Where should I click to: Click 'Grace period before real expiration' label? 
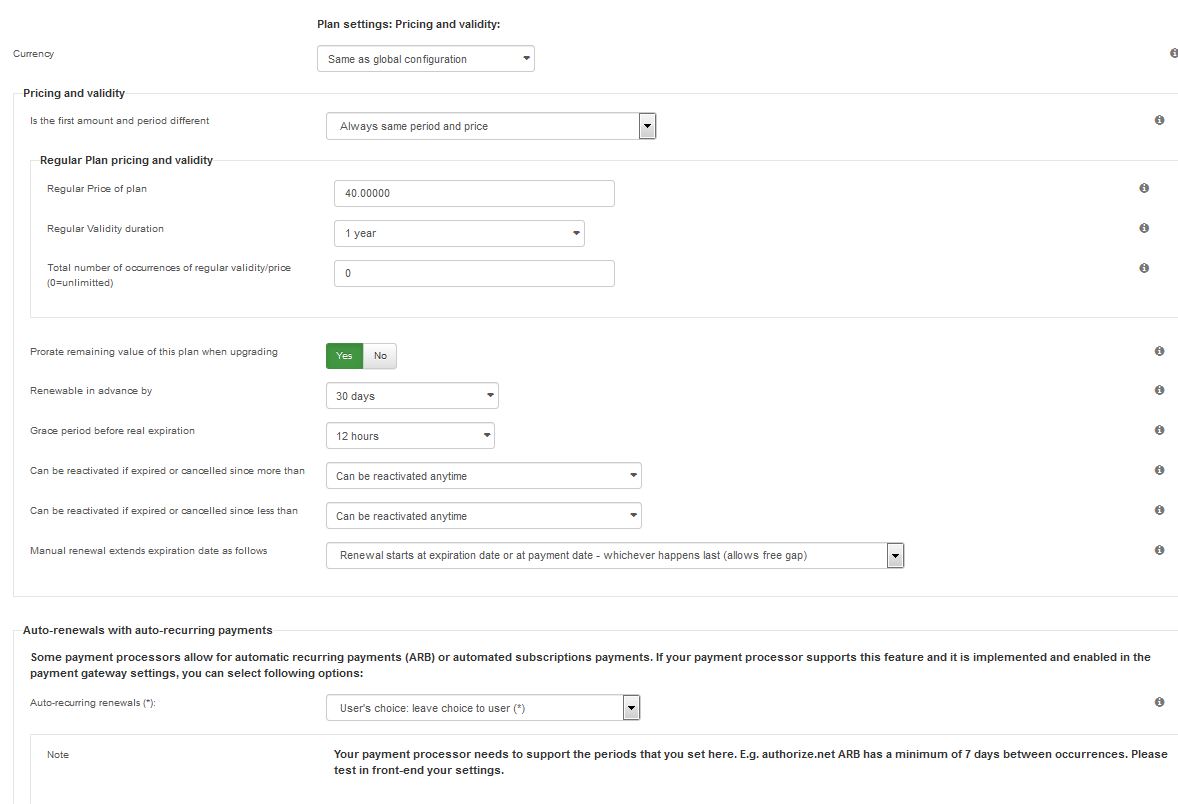[x=113, y=431]
